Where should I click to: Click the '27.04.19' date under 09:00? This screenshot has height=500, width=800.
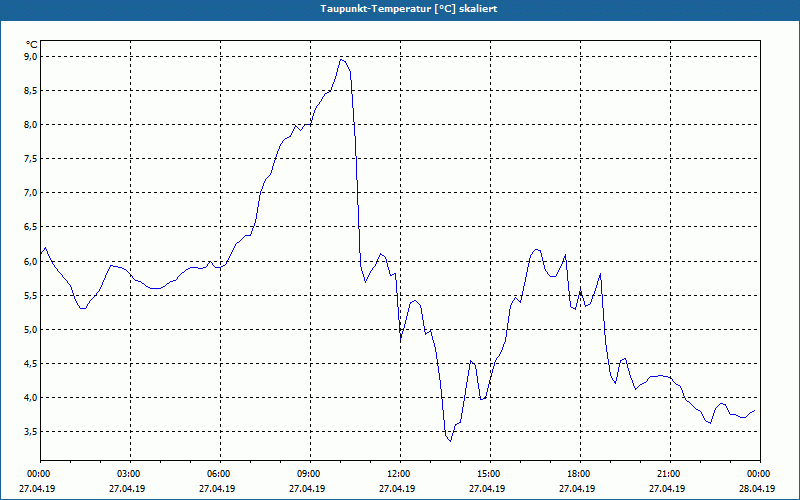(x=308, y=488)
